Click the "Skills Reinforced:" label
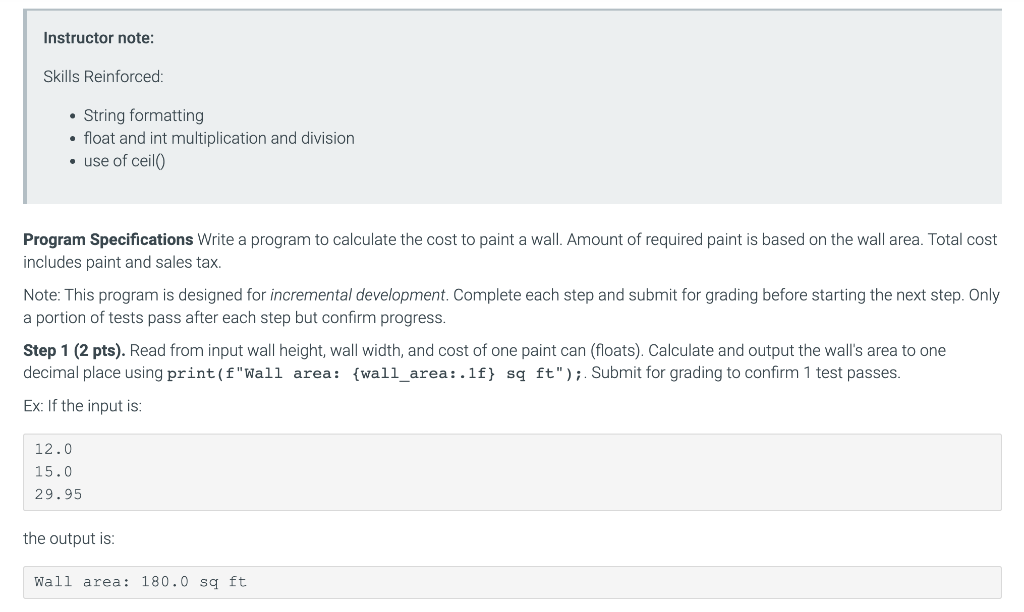Image resolution: width=1024 pixels, height=612 pixels. (103, 77)
